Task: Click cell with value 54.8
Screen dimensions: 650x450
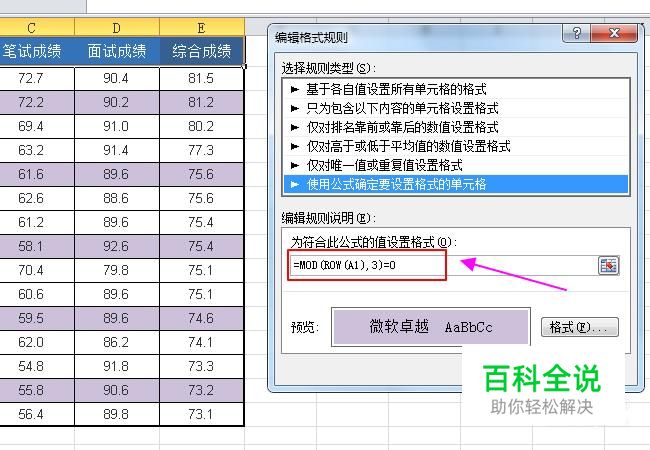Action: pyautogui.click(x=36, y=367)
